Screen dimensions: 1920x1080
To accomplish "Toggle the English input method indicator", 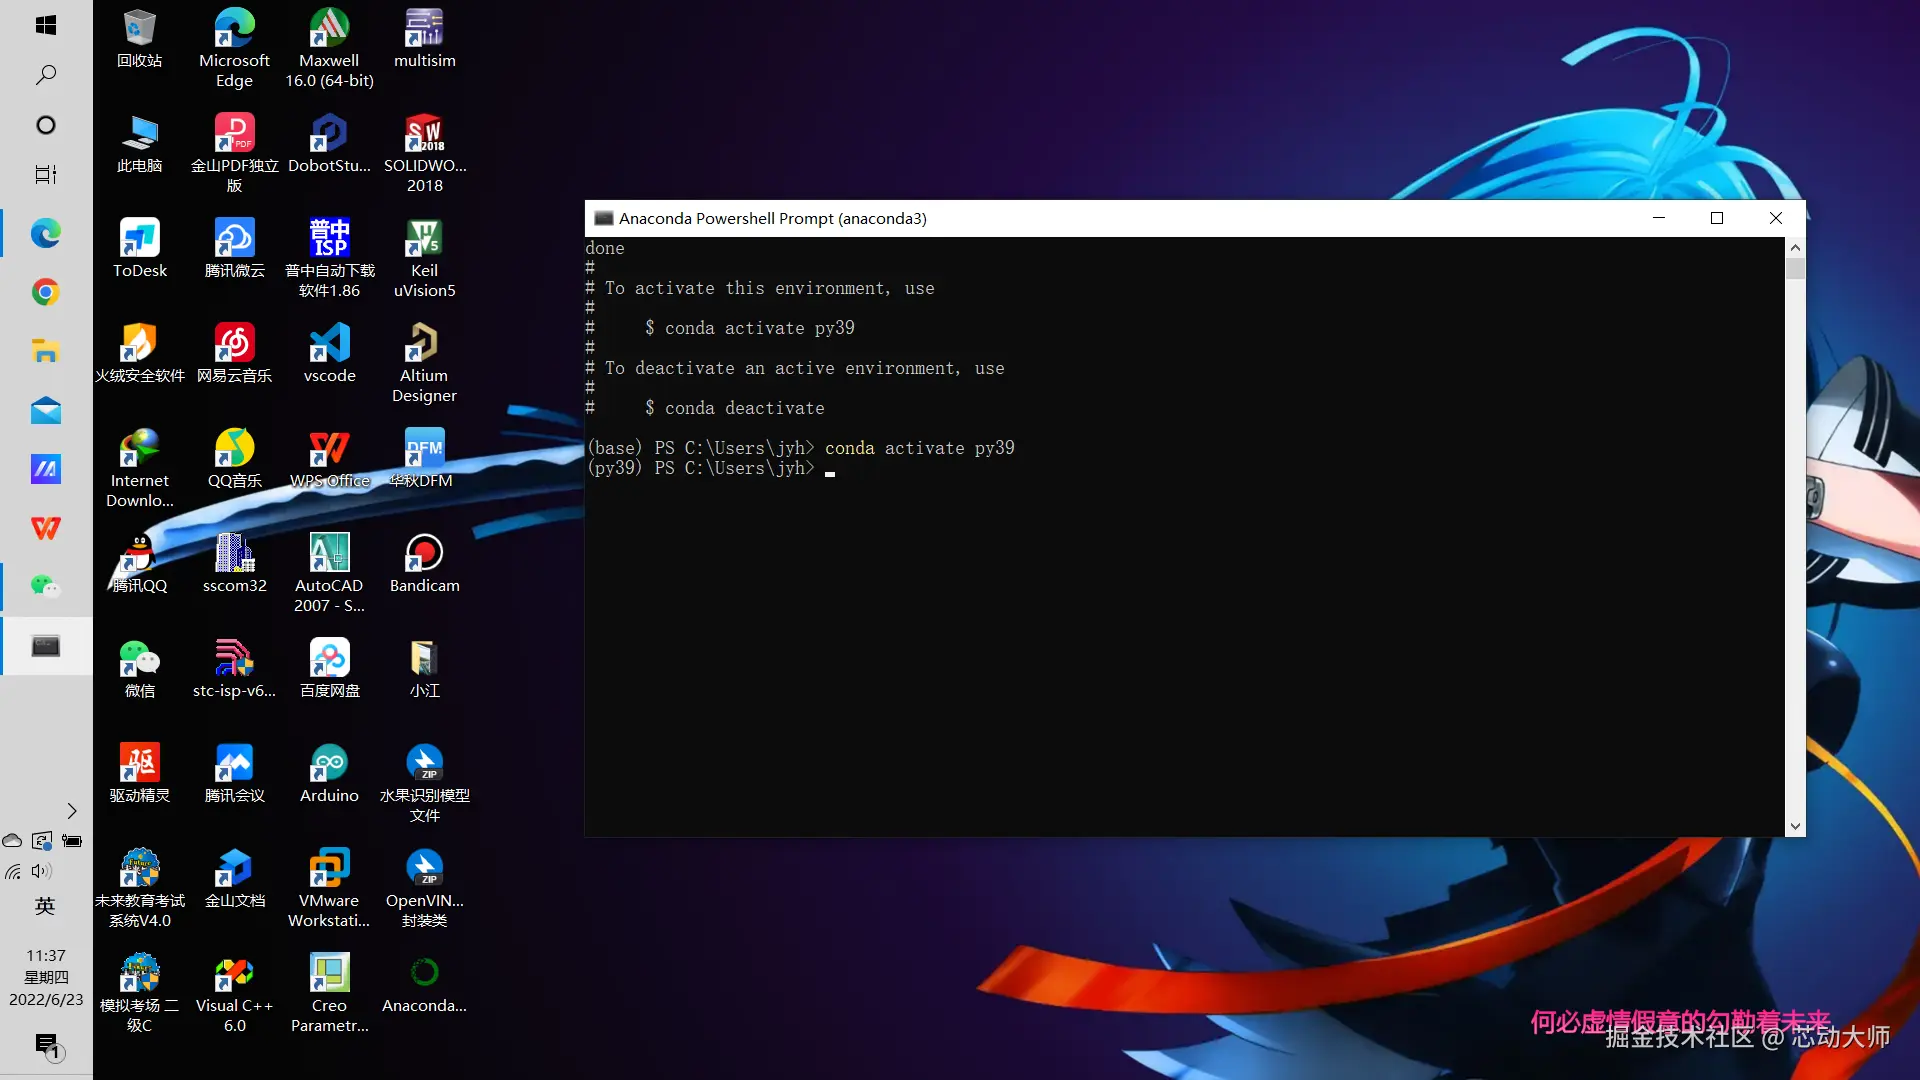I will click(x=45, y=906).
